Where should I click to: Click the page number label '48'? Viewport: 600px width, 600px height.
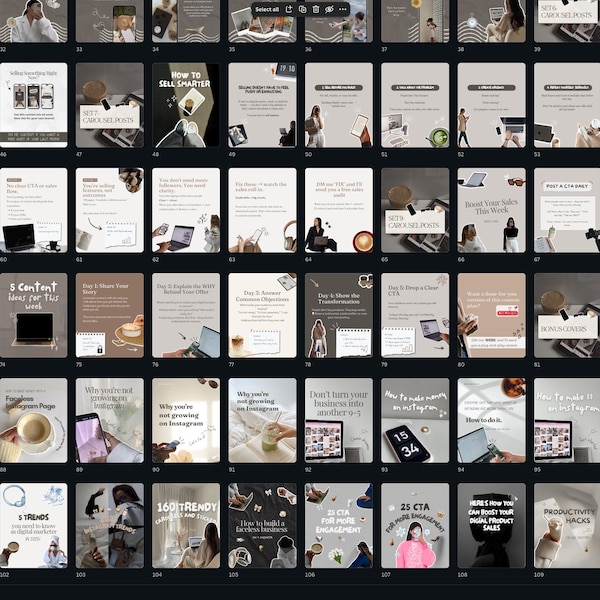pyautogui.click(x=156, y=155)
